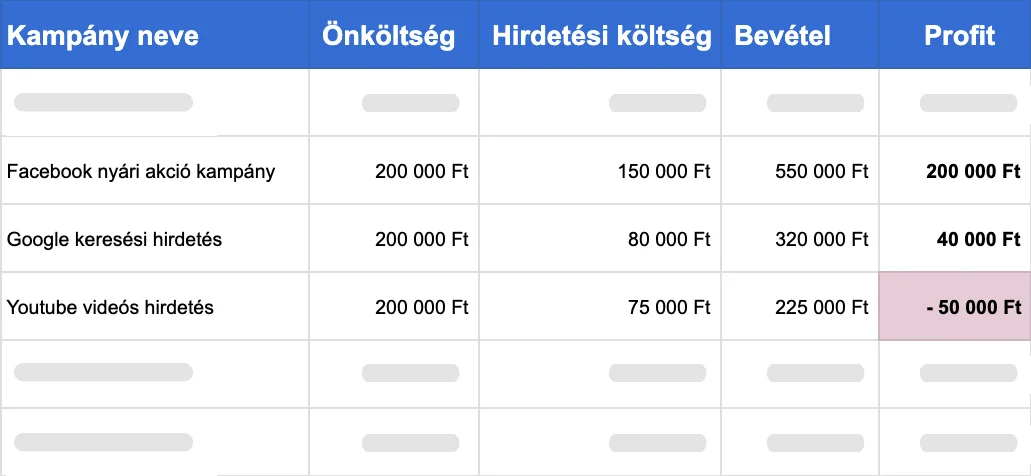Click the 40 000 Ft profit cell
The image size is (1031, 476).
coord(955,239)
